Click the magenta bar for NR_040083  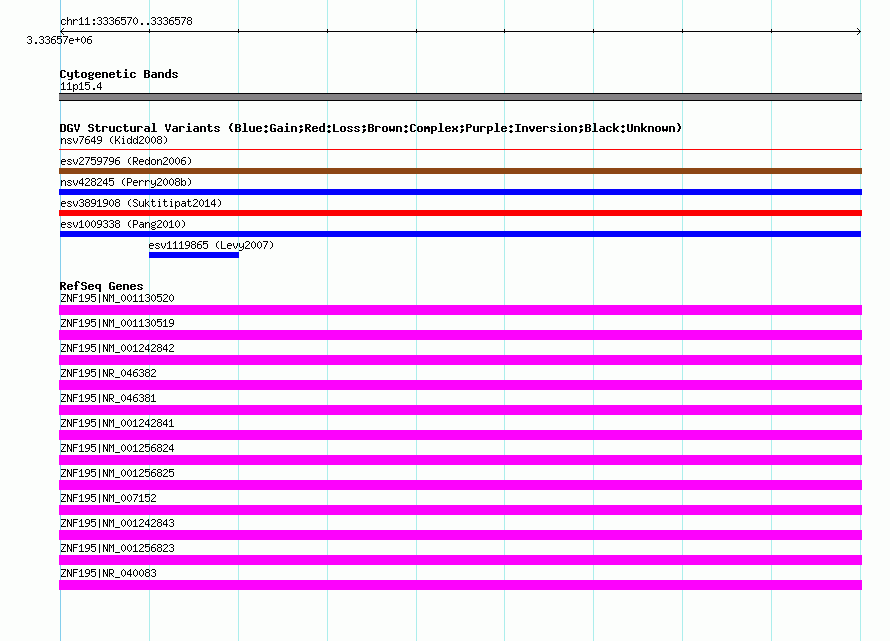460,585
